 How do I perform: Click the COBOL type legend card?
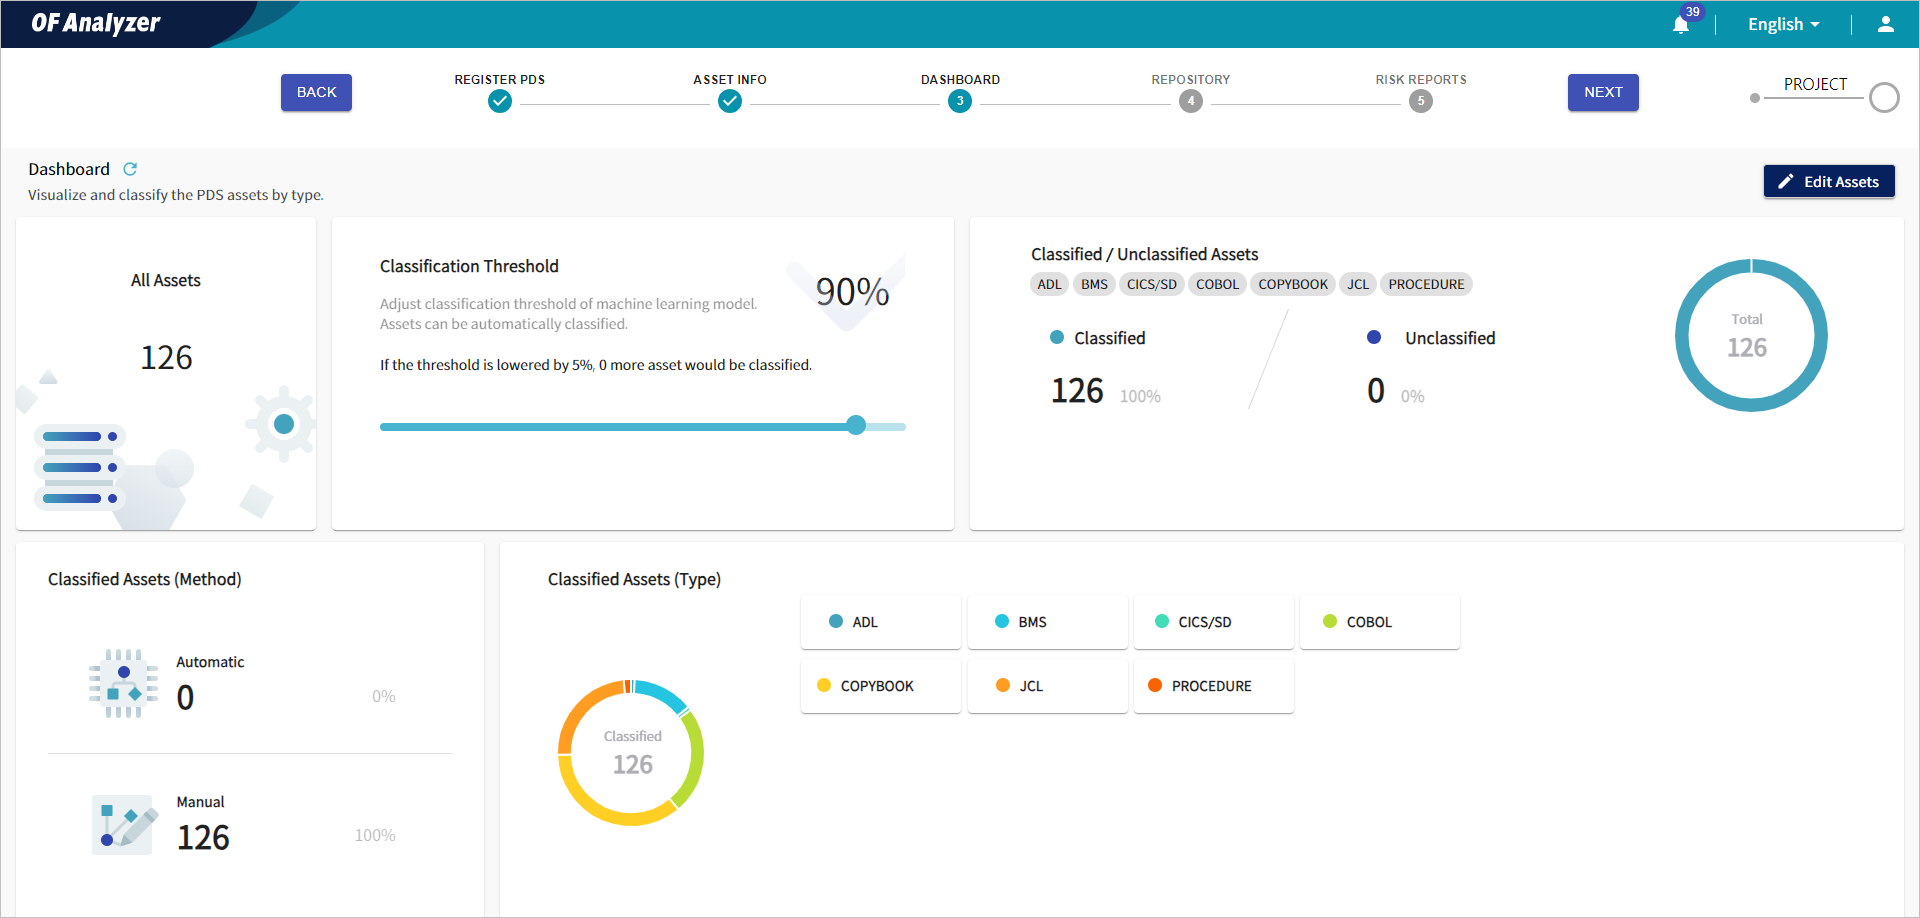pos(1380,622)
